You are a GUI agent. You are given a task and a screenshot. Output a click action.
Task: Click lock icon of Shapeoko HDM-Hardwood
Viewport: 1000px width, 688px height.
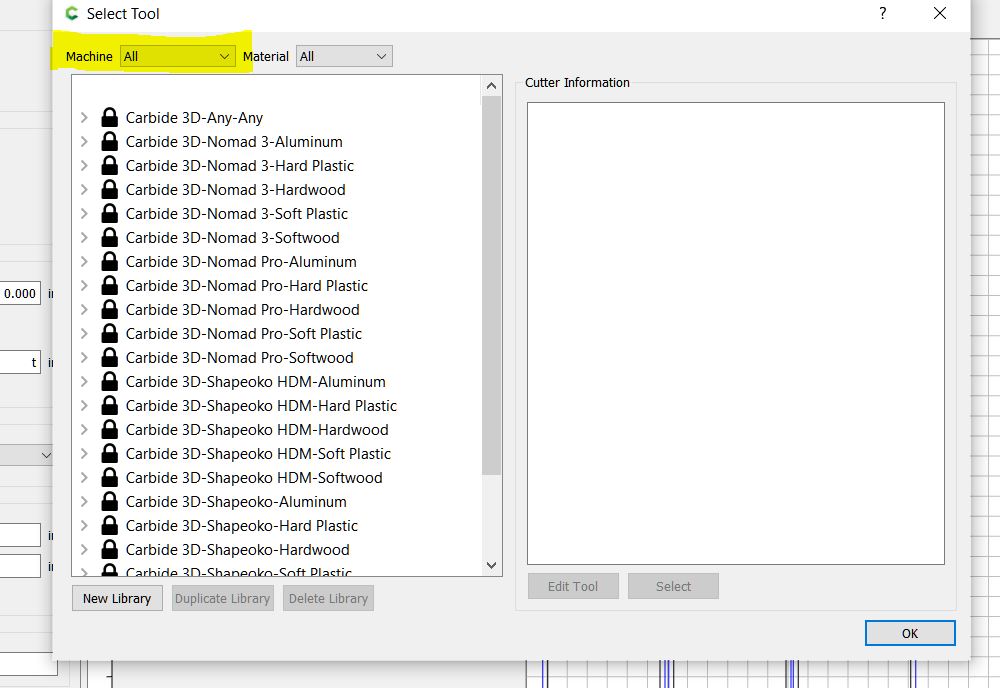pos(110,430)
